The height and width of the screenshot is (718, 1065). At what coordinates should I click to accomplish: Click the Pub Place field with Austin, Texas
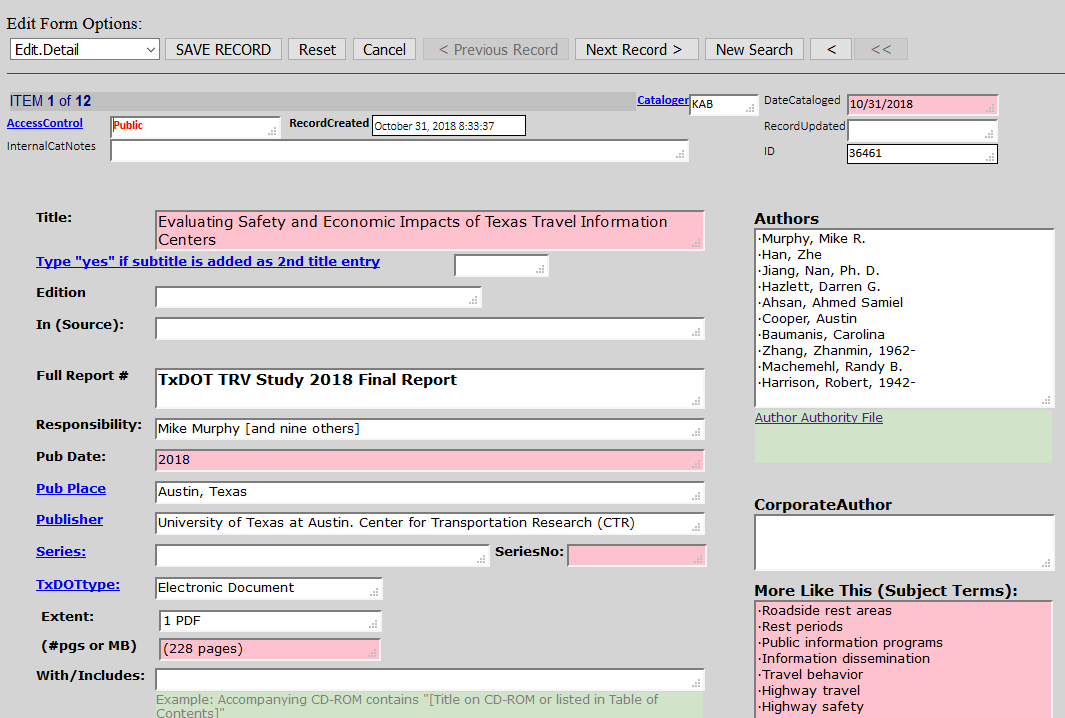coord(429,492)
